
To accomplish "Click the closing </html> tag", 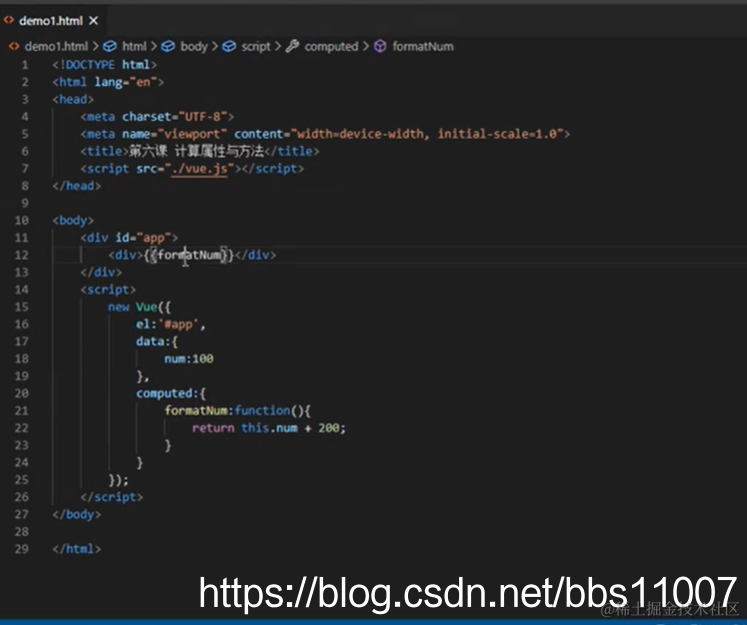I will click(76, 549).
